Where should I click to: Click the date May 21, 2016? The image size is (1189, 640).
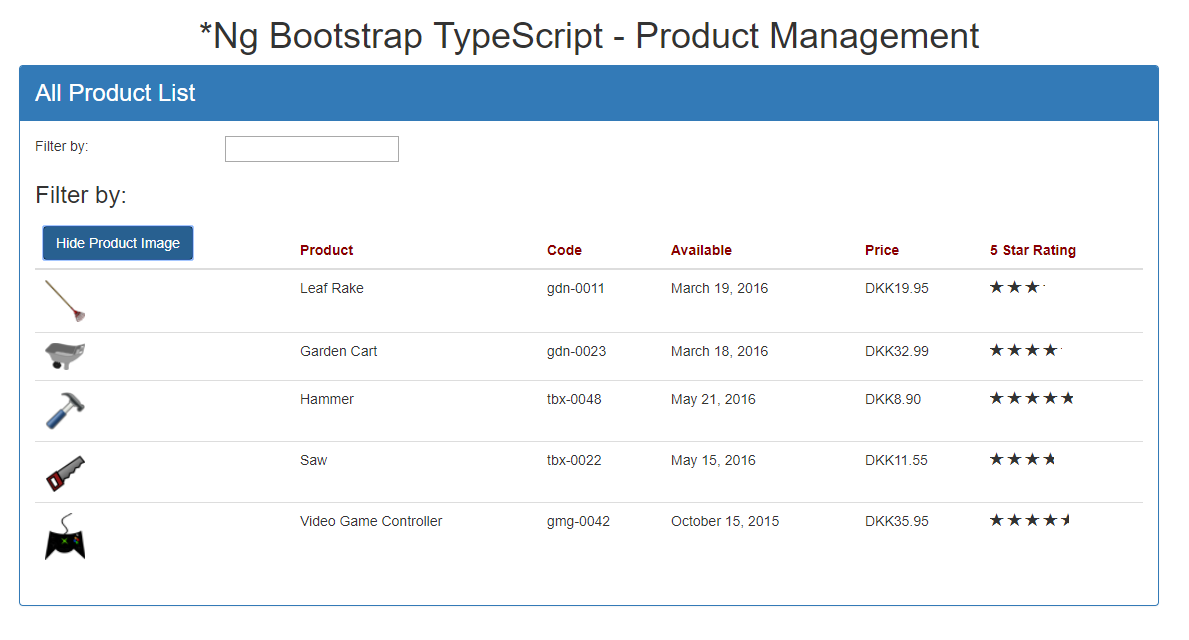click(713, 399)
